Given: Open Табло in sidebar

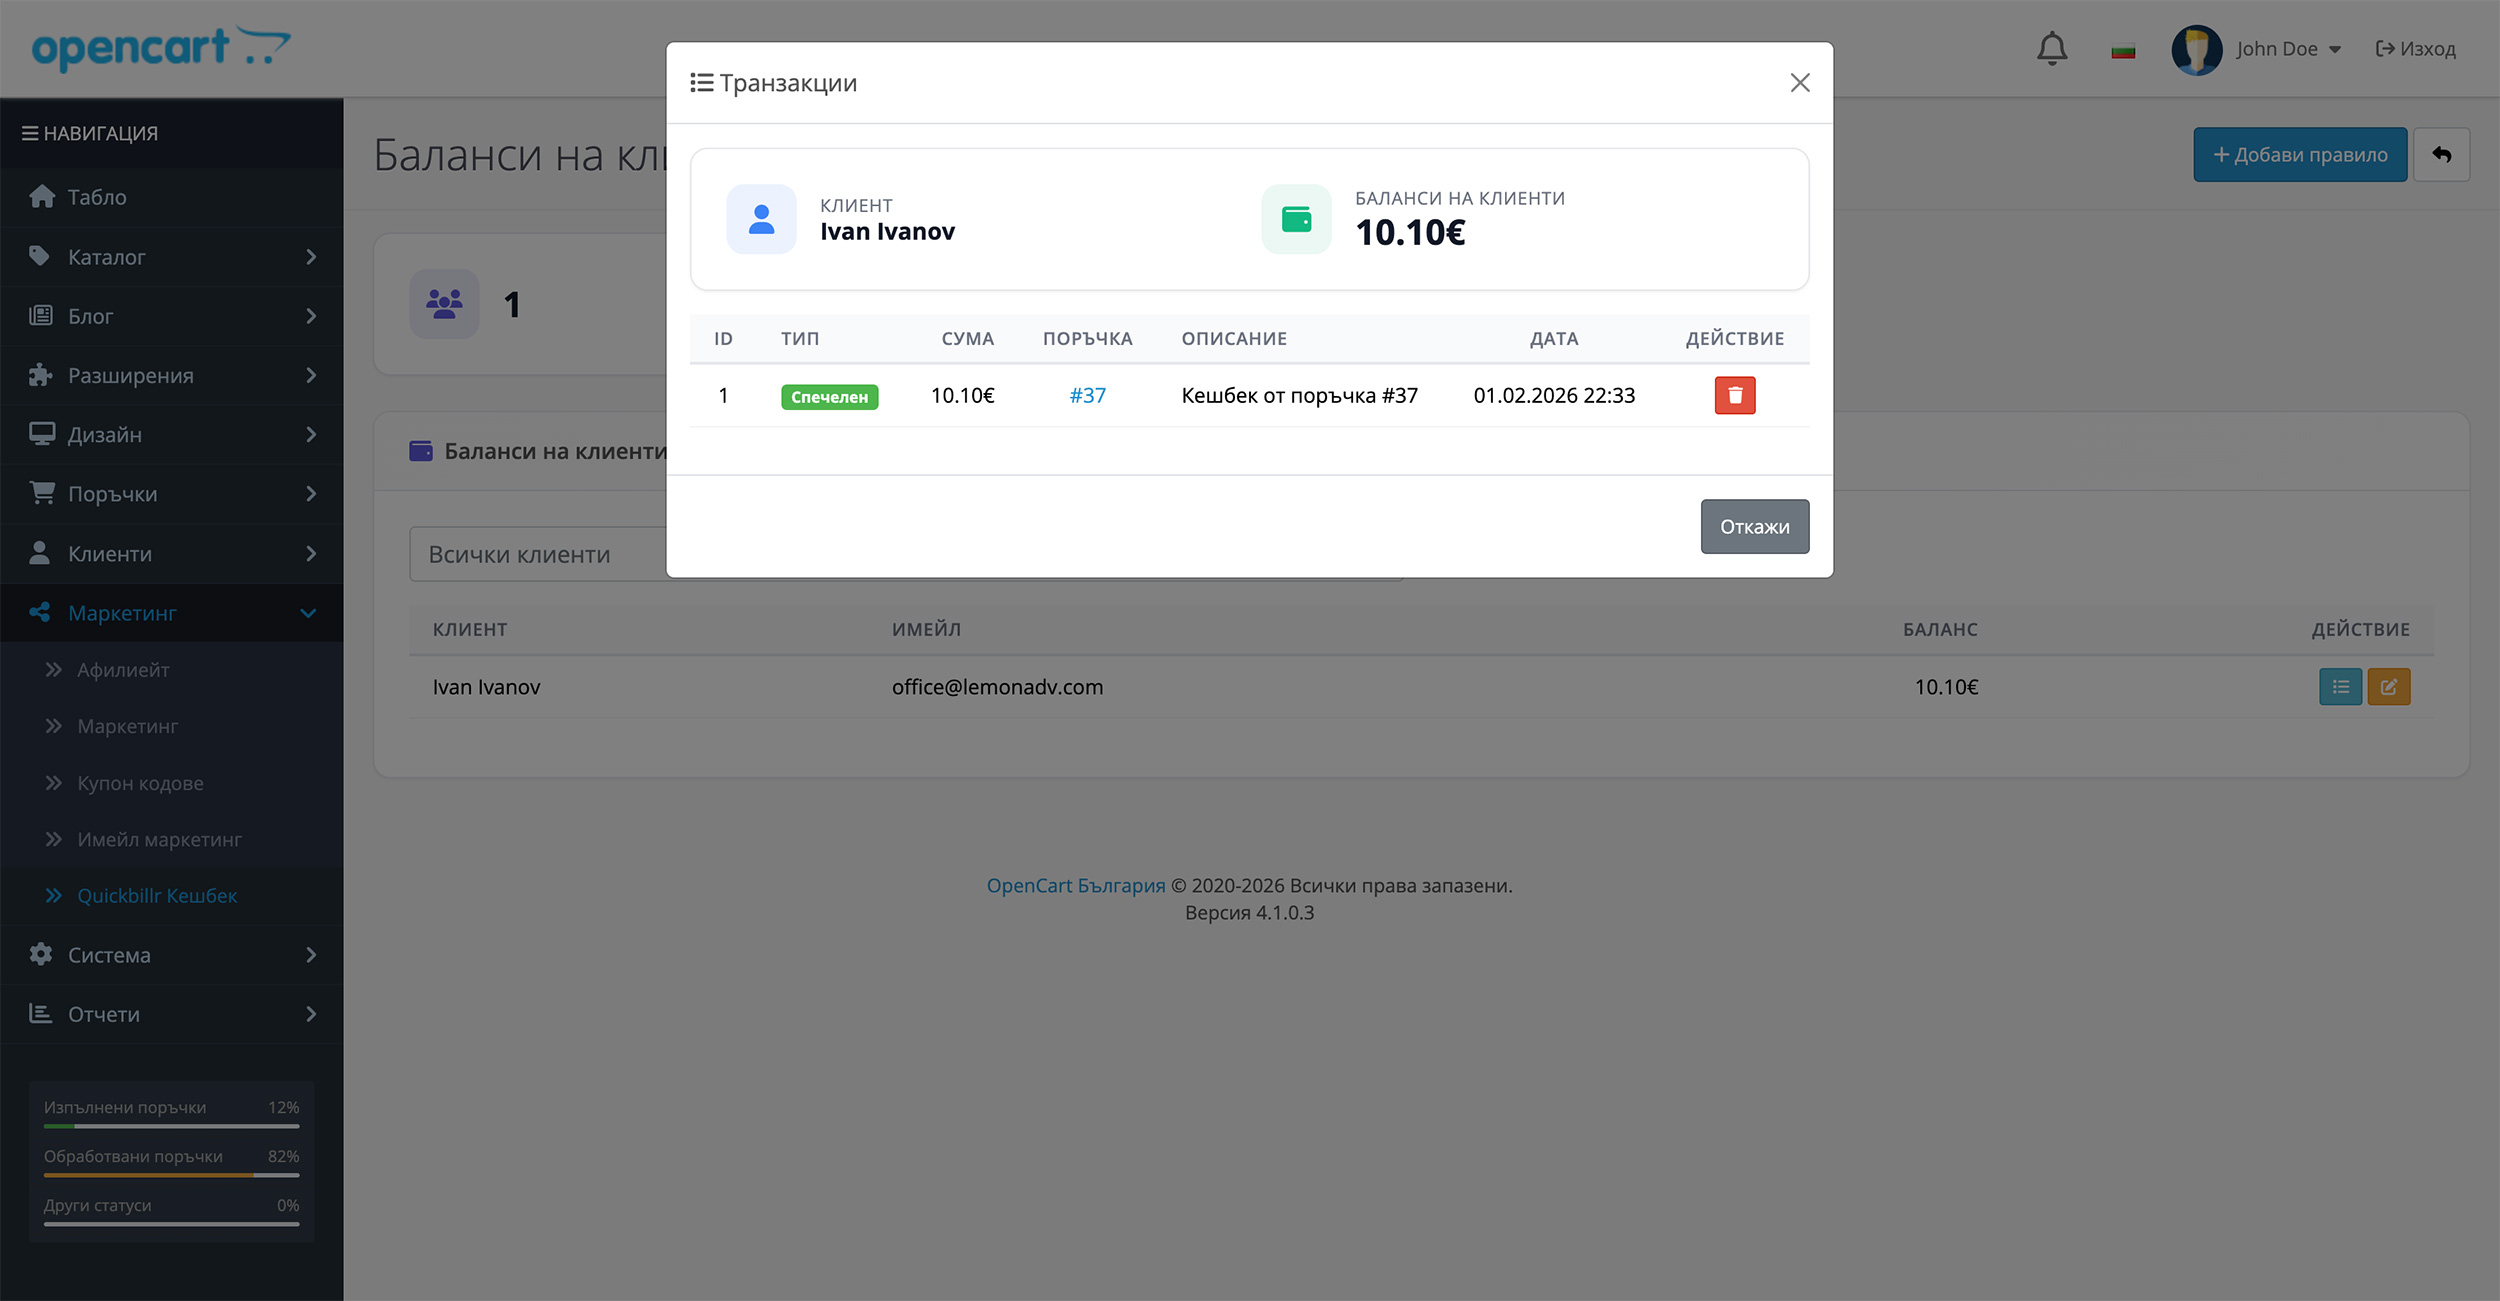Looking at the screenshot, I should (x=97, y=197).
